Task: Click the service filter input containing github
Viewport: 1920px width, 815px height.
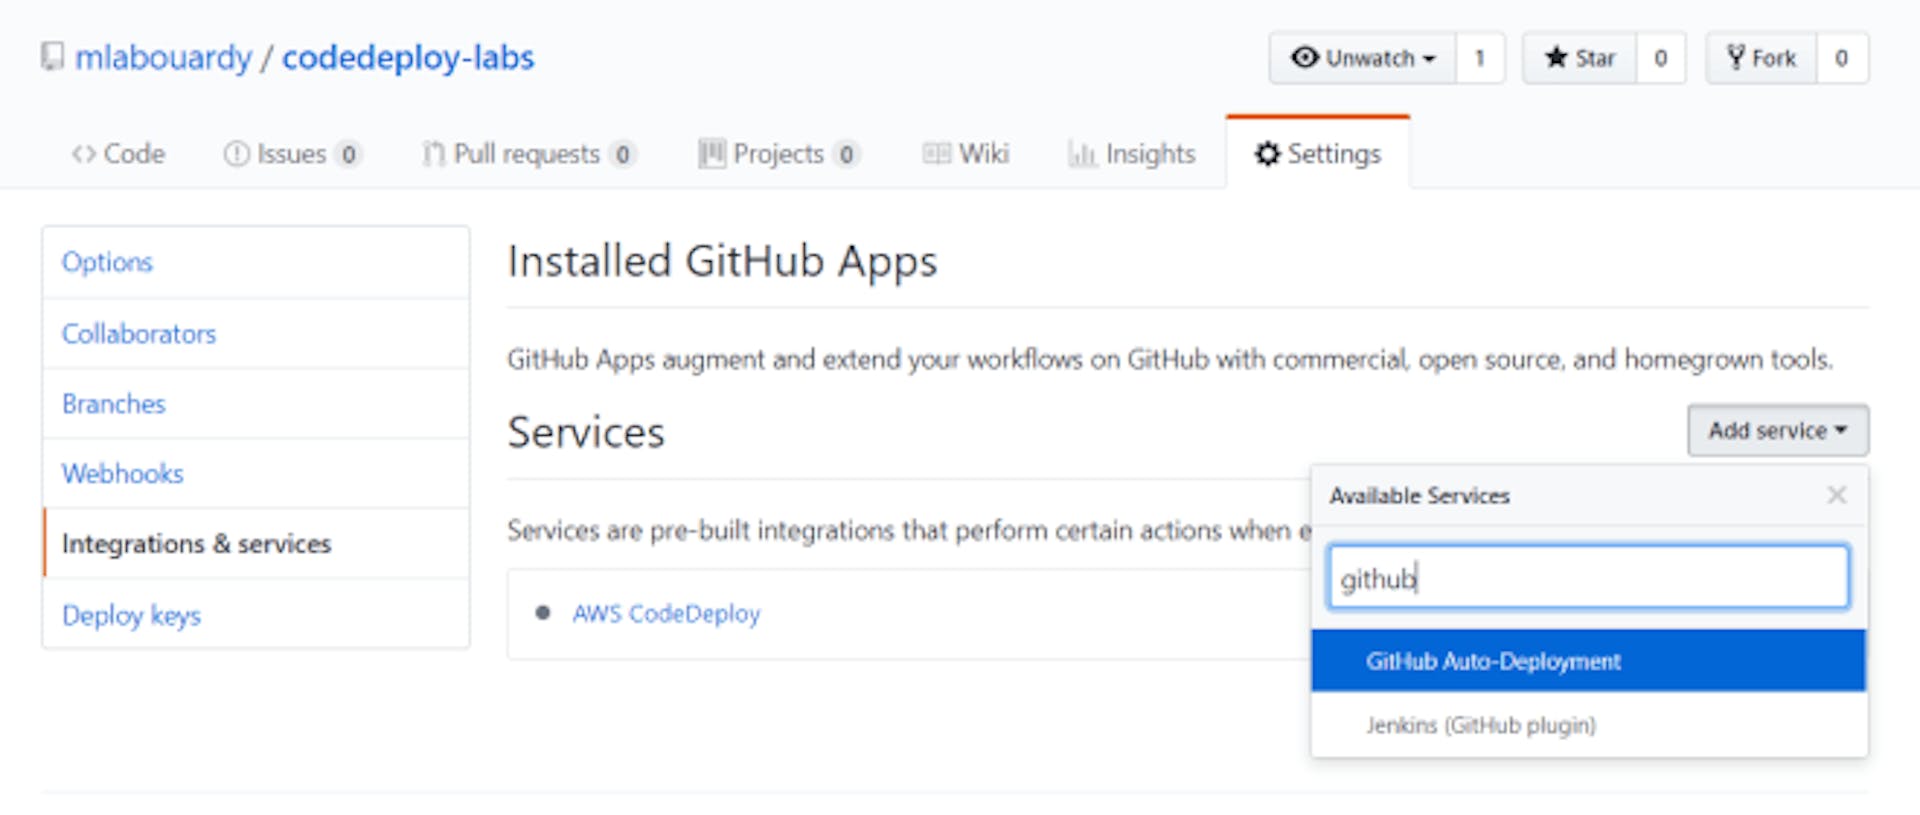Action: click(1588, 577)
